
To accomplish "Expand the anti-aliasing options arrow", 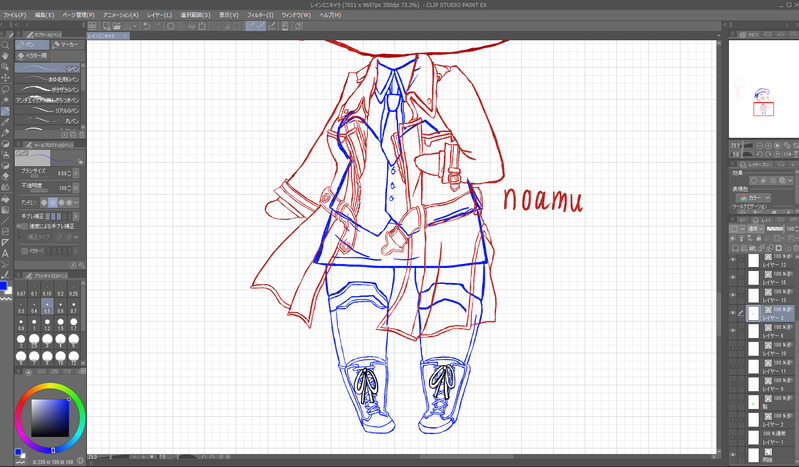I will tap(76, 203).
